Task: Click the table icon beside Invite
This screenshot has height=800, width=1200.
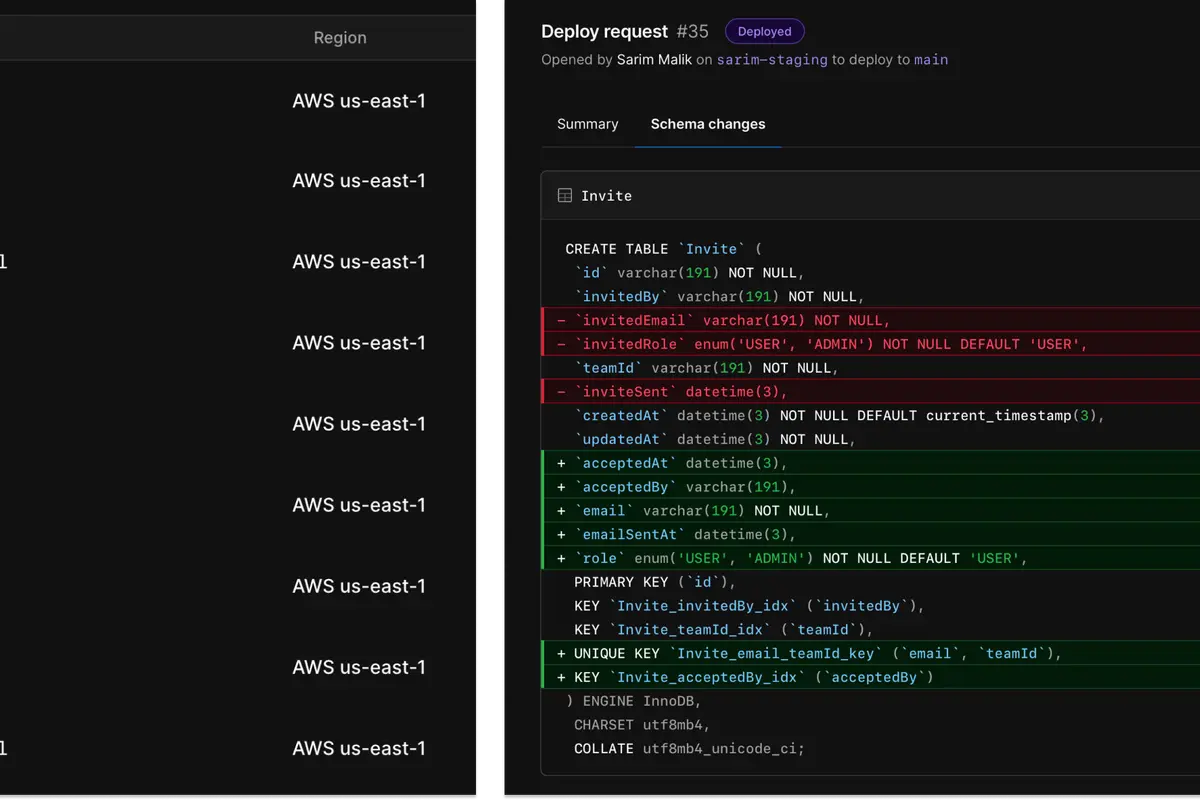Action: coord(566,195)
